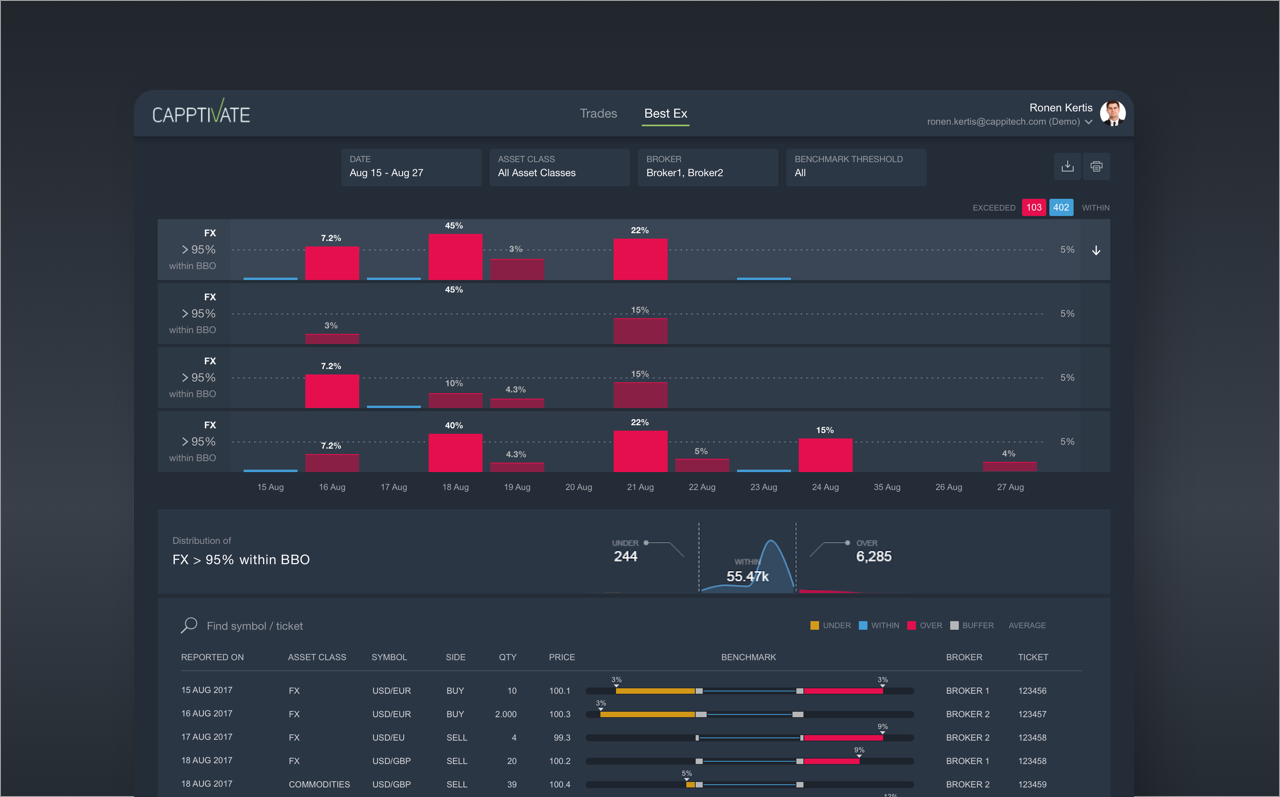Sort by Symbol column header

(x=389, y=658)
